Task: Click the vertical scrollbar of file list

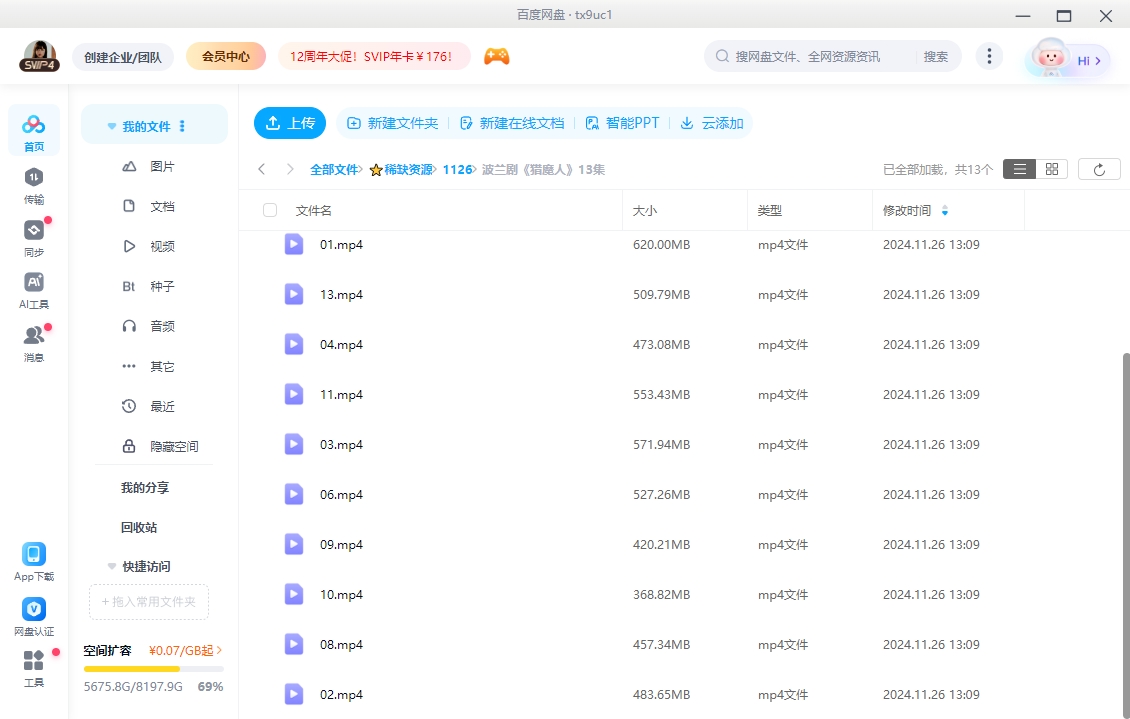Action: click(x=1125, y=533)
